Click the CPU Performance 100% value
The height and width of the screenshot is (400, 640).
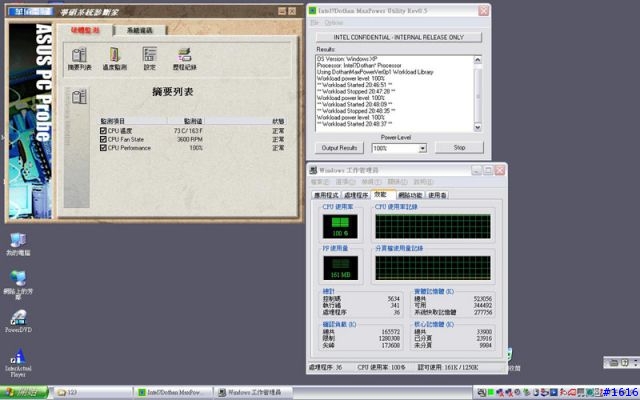point(196,148)
